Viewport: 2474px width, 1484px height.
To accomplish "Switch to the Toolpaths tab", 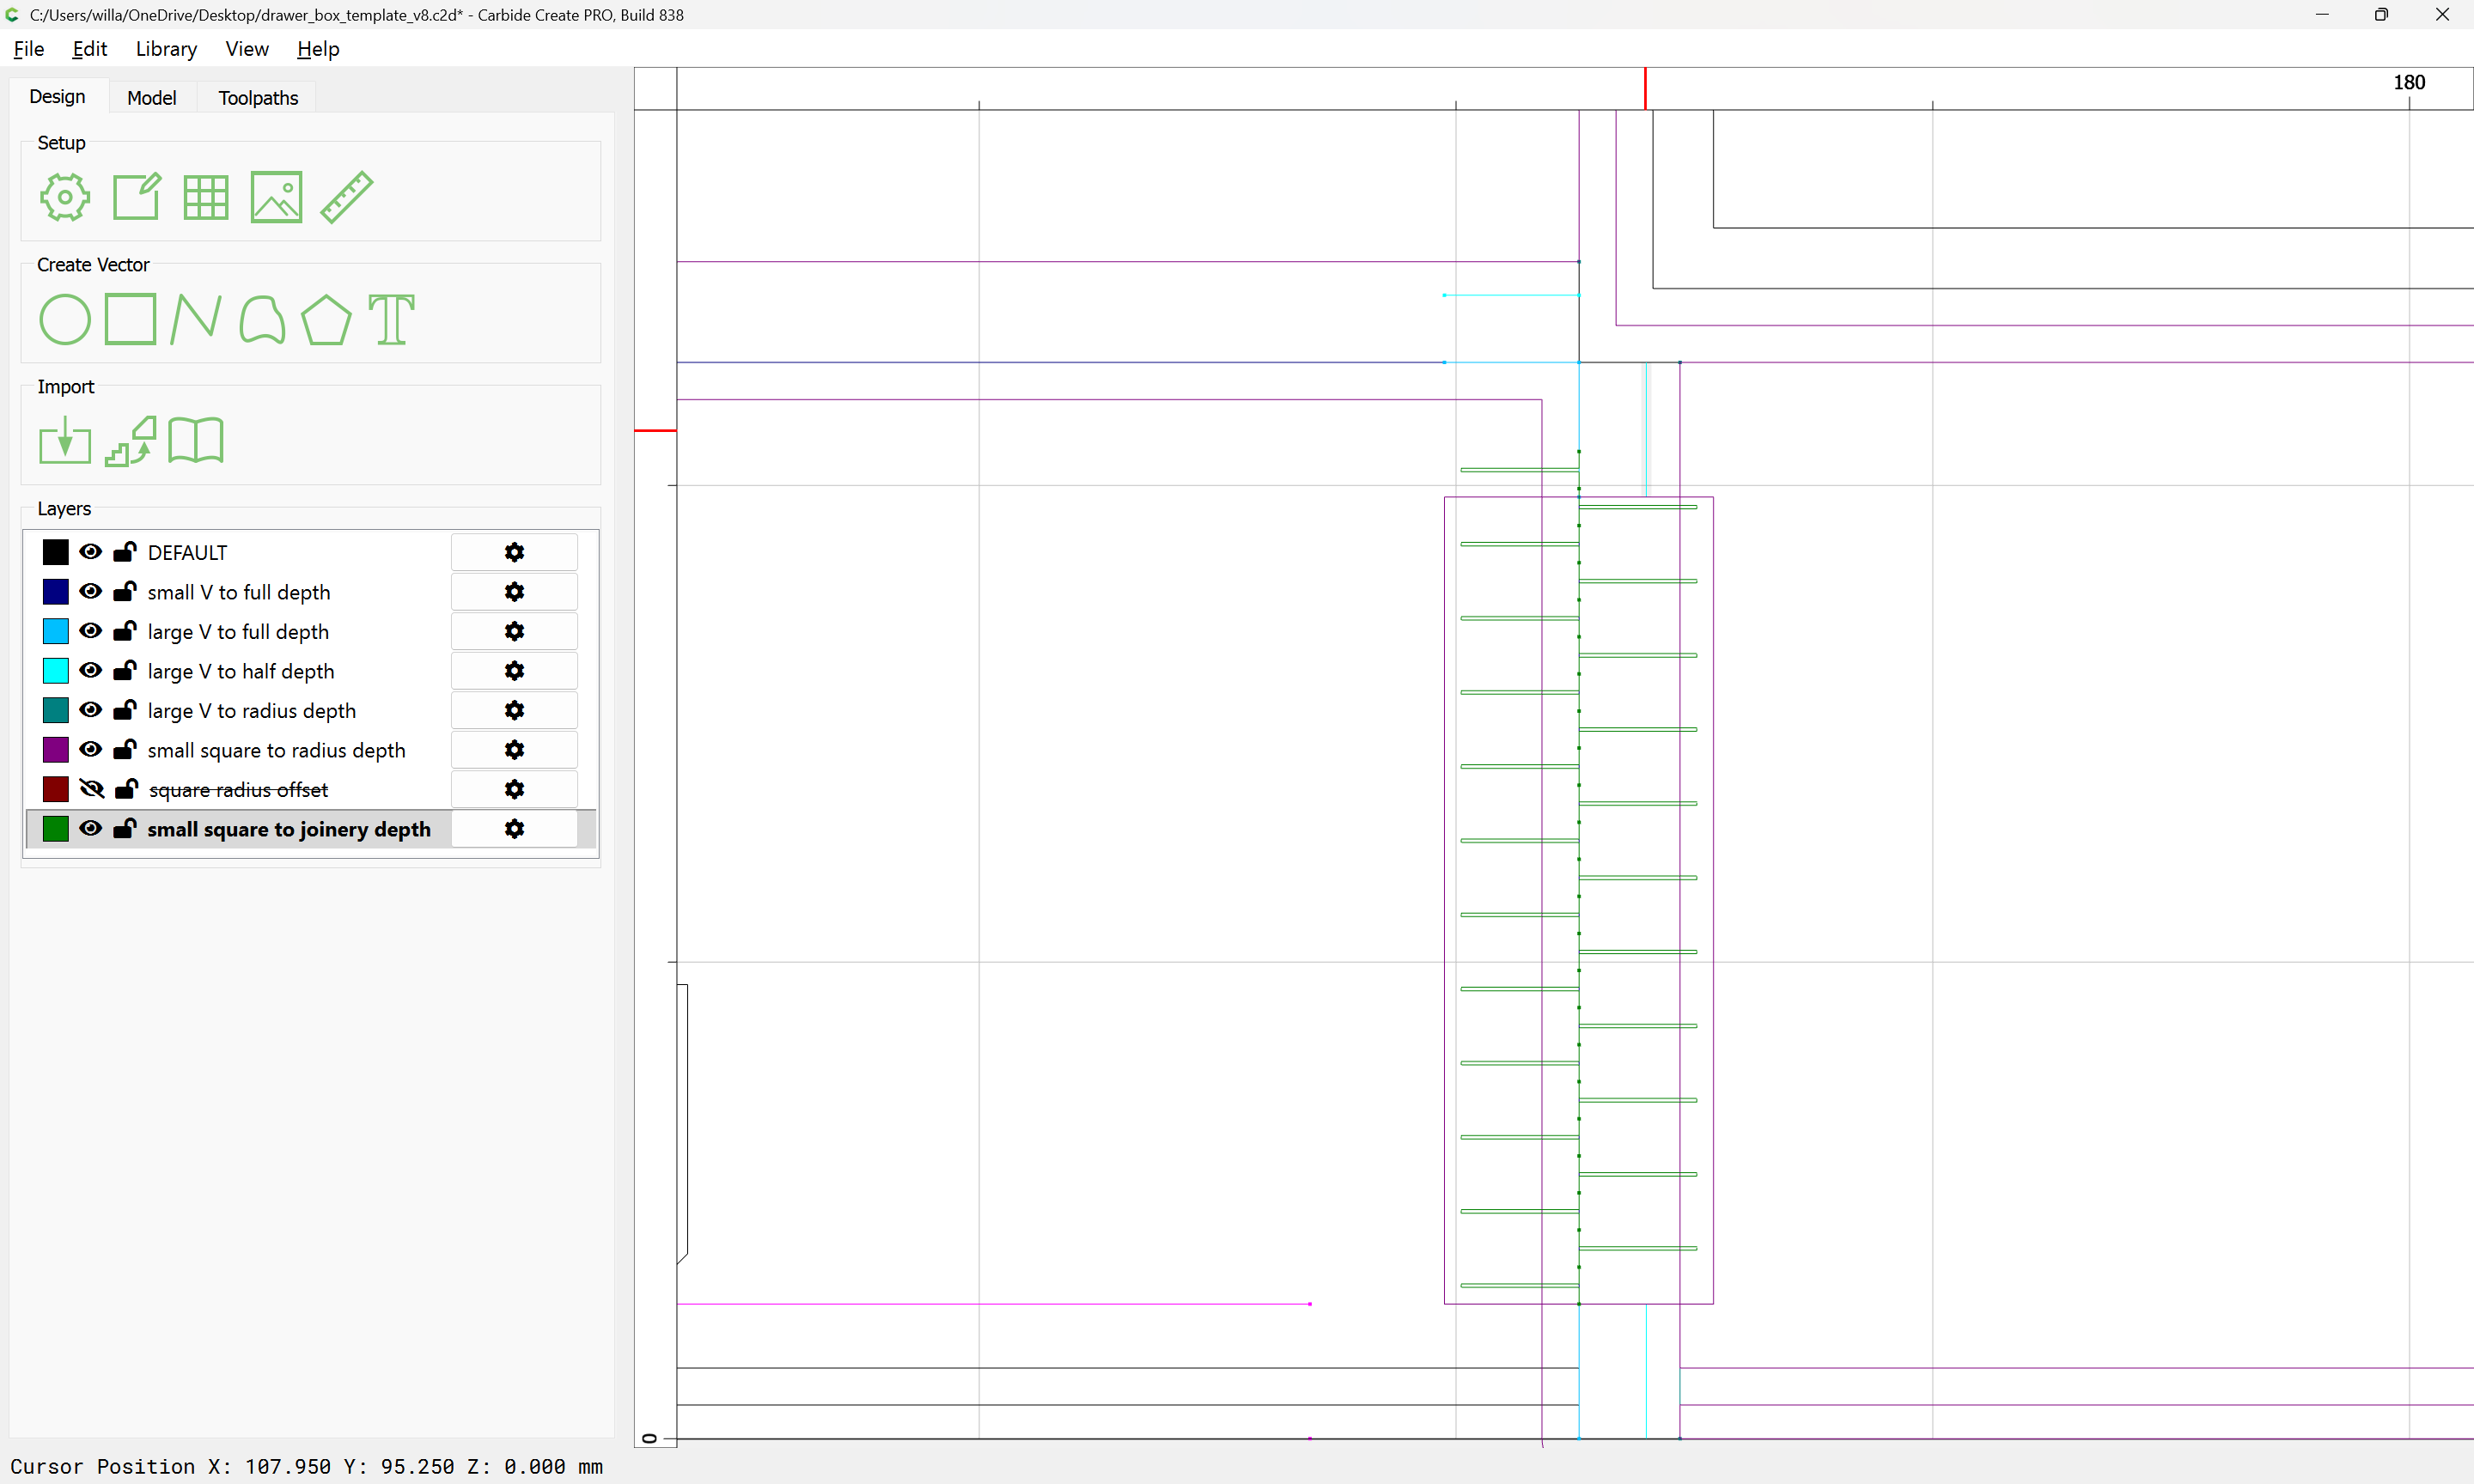I will (x=258, y=98).
